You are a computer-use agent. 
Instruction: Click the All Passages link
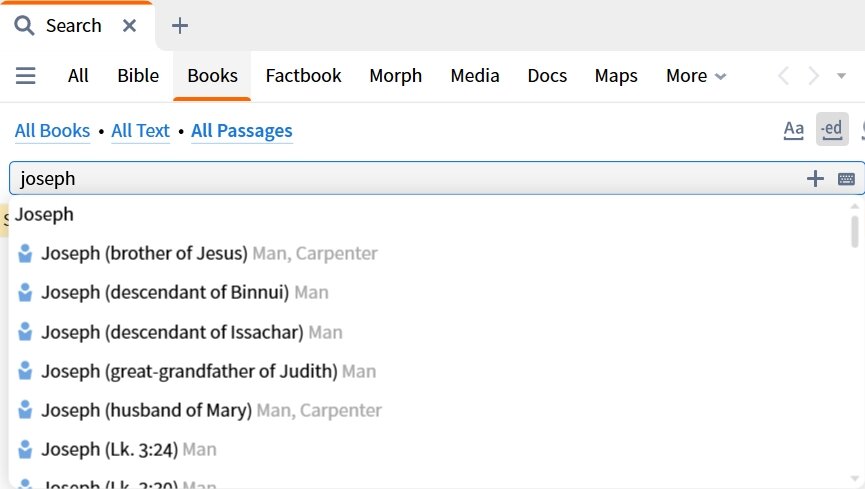click(242, 131)
